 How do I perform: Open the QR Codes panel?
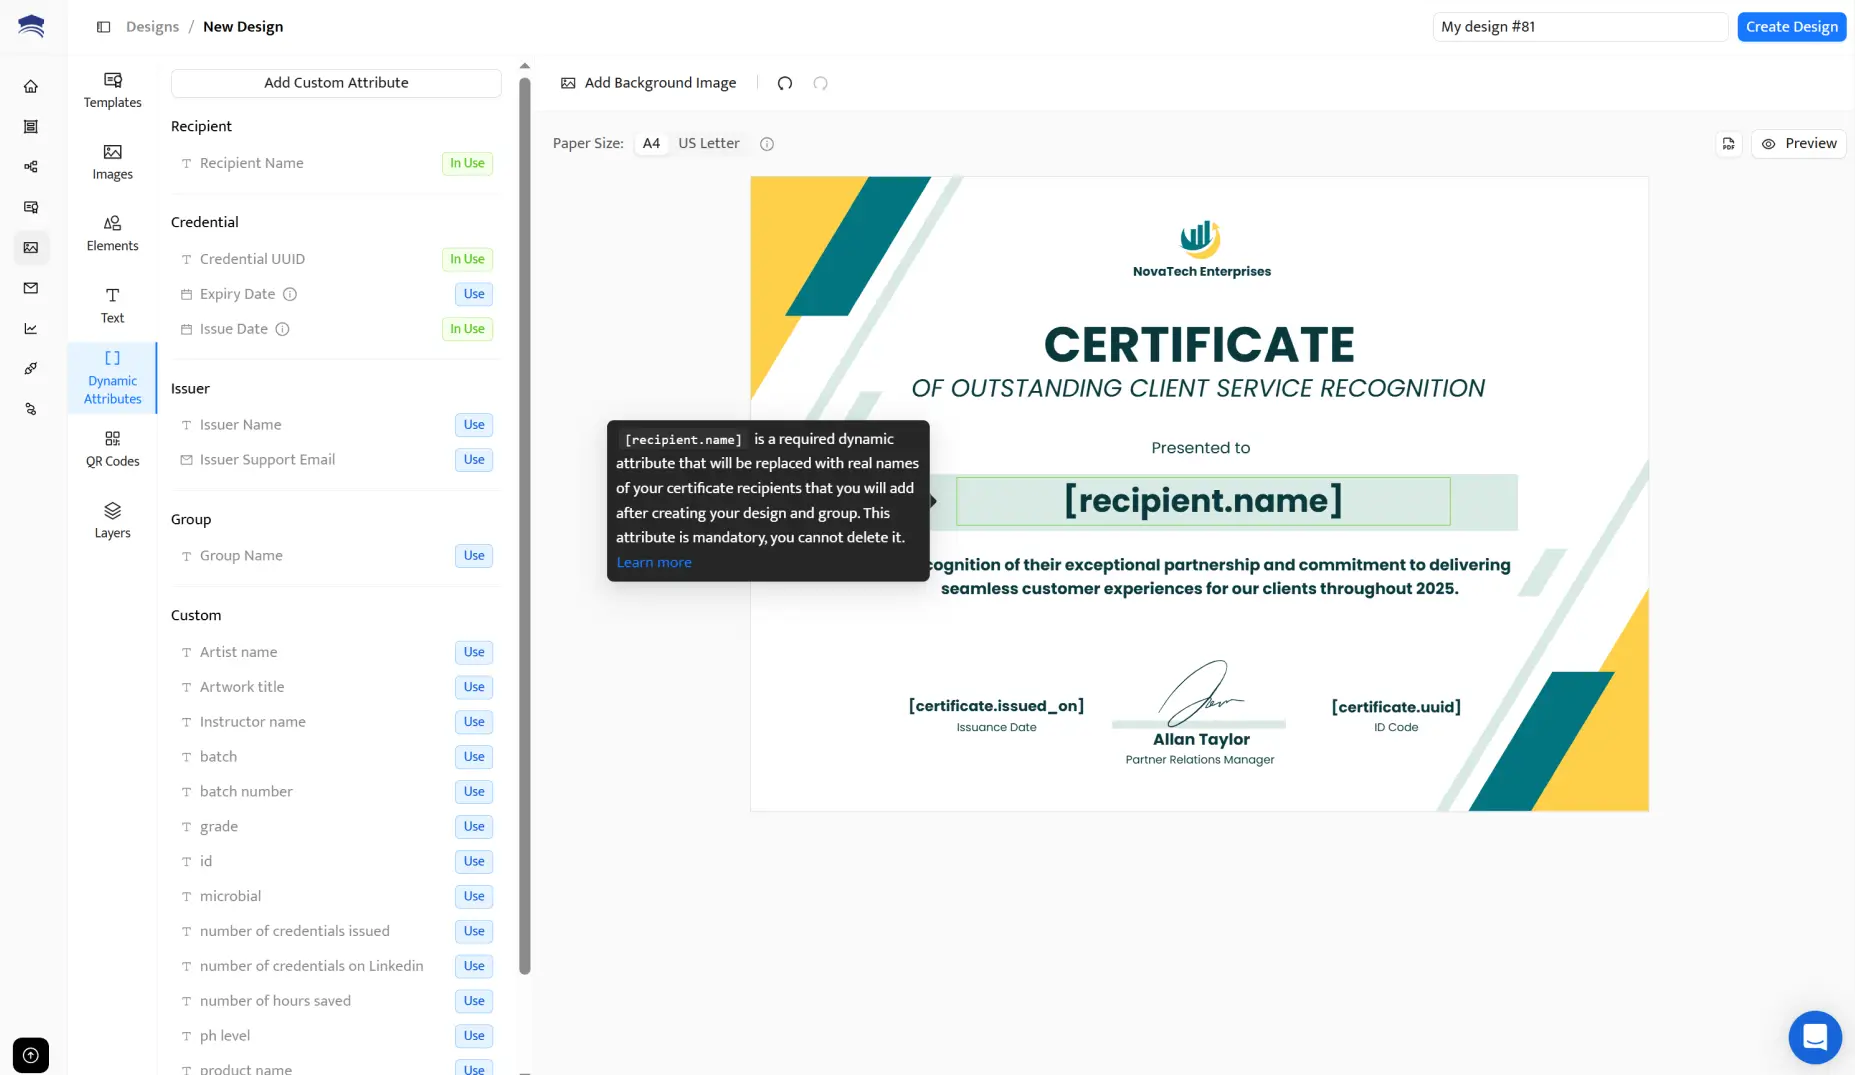pyautogui.click(x=112, y=449)
